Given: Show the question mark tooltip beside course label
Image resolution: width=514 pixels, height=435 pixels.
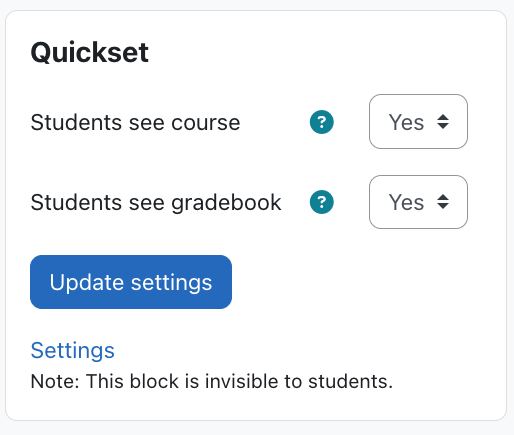Looking at the screenshot, I should [x=322, y=122].
